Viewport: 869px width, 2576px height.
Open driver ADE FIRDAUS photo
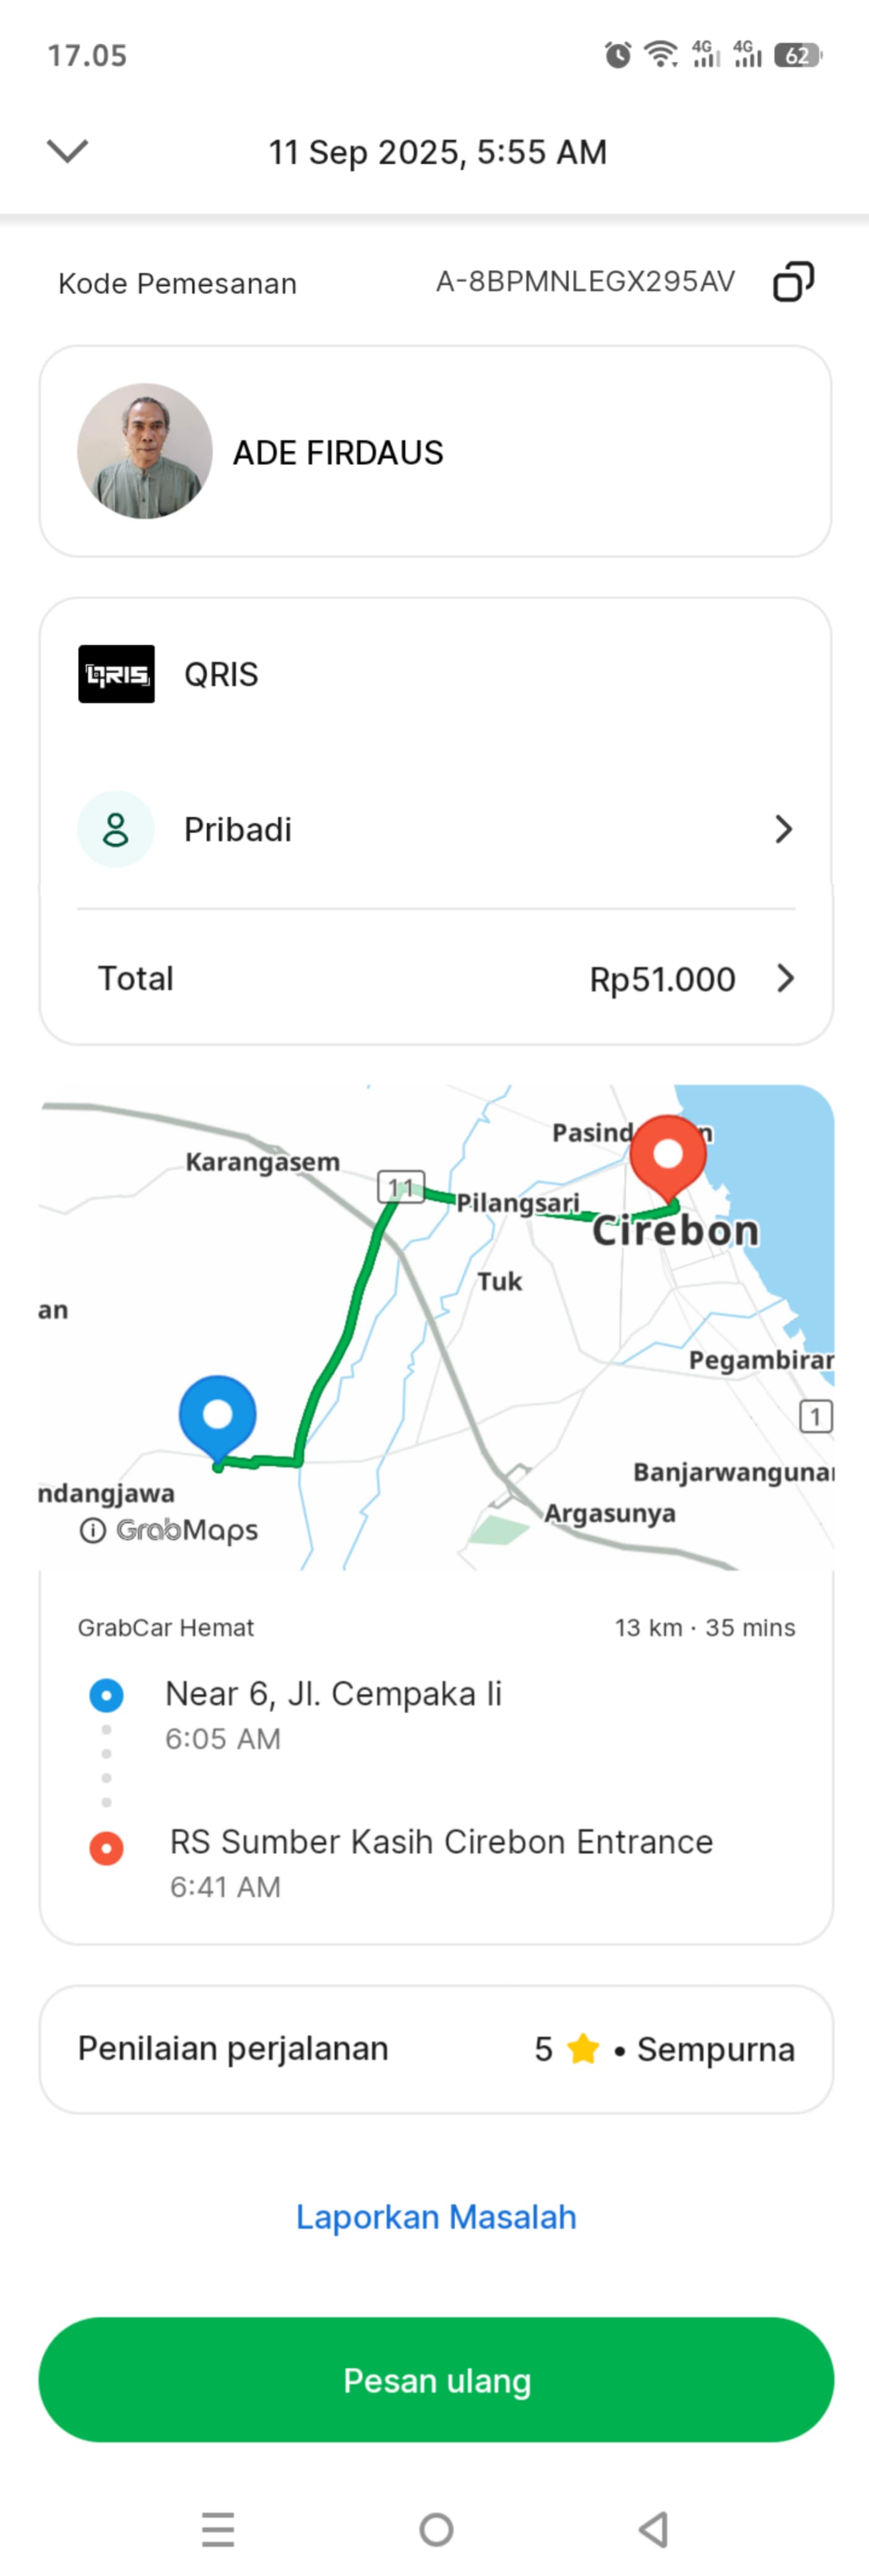(x=145, y=451)
